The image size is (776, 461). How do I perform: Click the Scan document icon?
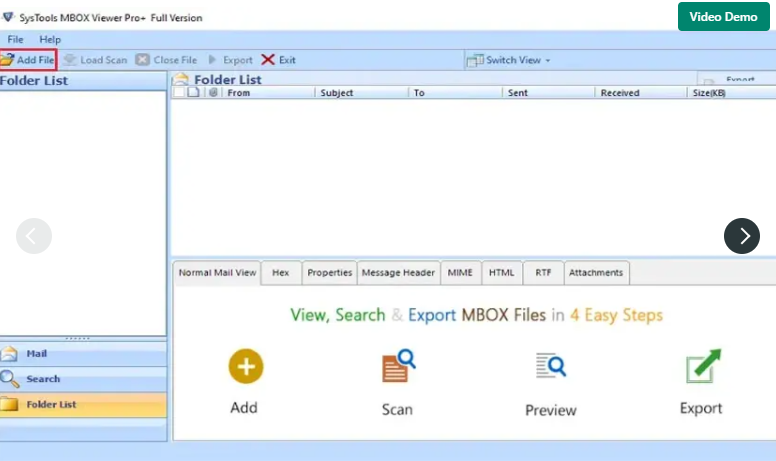[x=397, y=367]
